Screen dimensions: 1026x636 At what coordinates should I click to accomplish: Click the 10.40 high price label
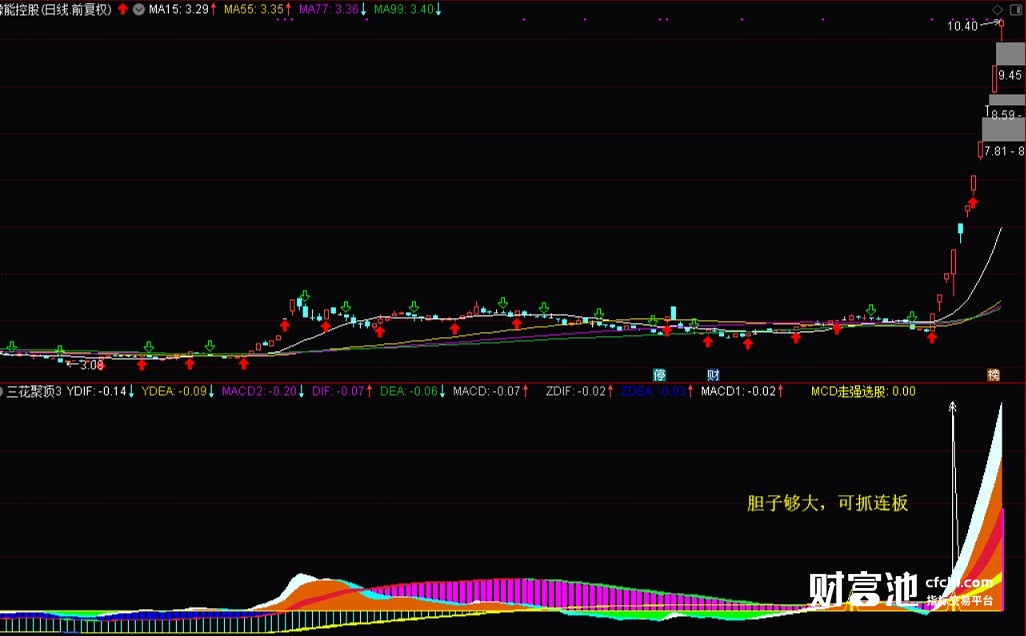[962, 26]
